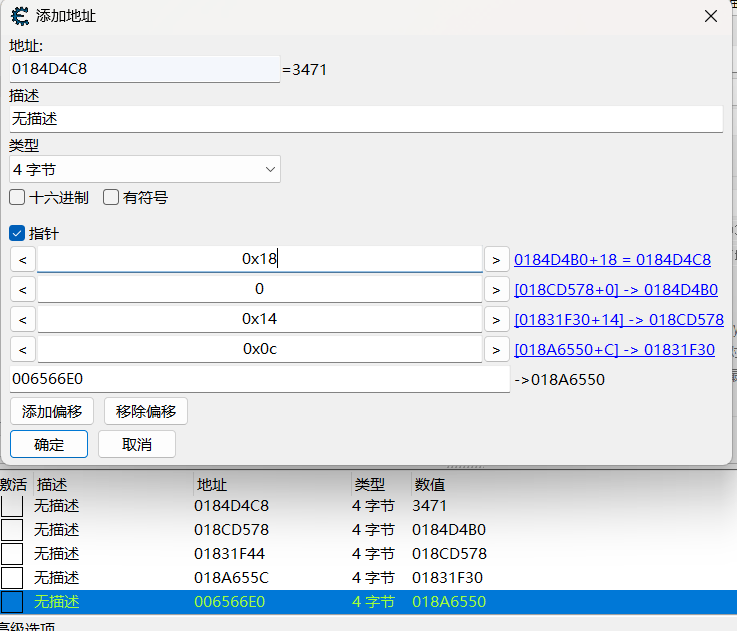The width and height of the screenshot is (737, 631).
Task: Enable the 有符号 checkbox
Action: (x=111, y=197)
